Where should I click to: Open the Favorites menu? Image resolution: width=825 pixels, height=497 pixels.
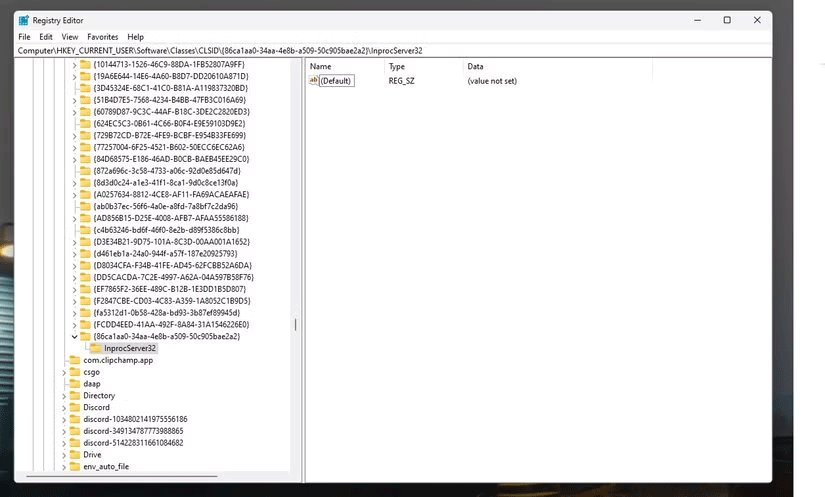click(102, 36)
